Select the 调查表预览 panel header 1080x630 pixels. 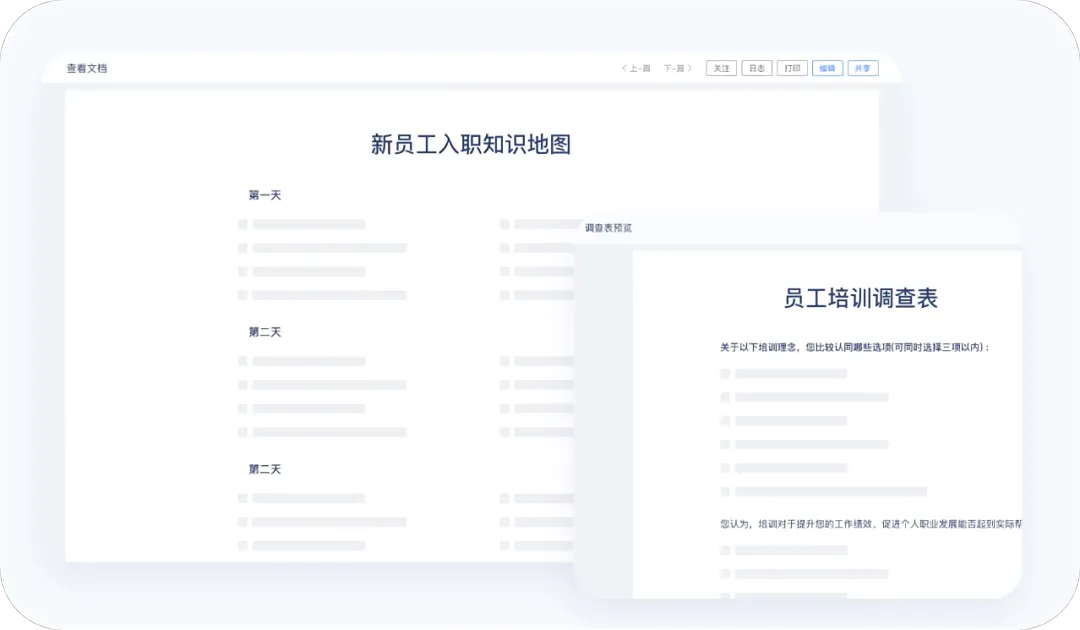[x=608, y=228]
